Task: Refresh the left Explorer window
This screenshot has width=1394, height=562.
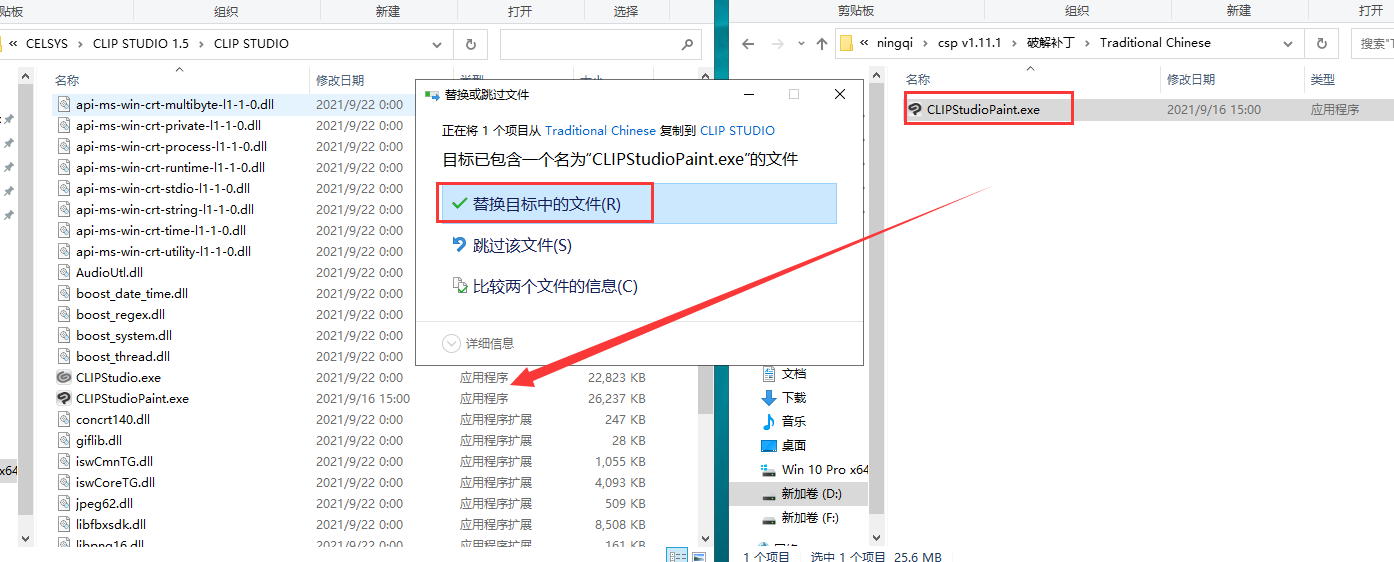Action: [x=470, y=44]
